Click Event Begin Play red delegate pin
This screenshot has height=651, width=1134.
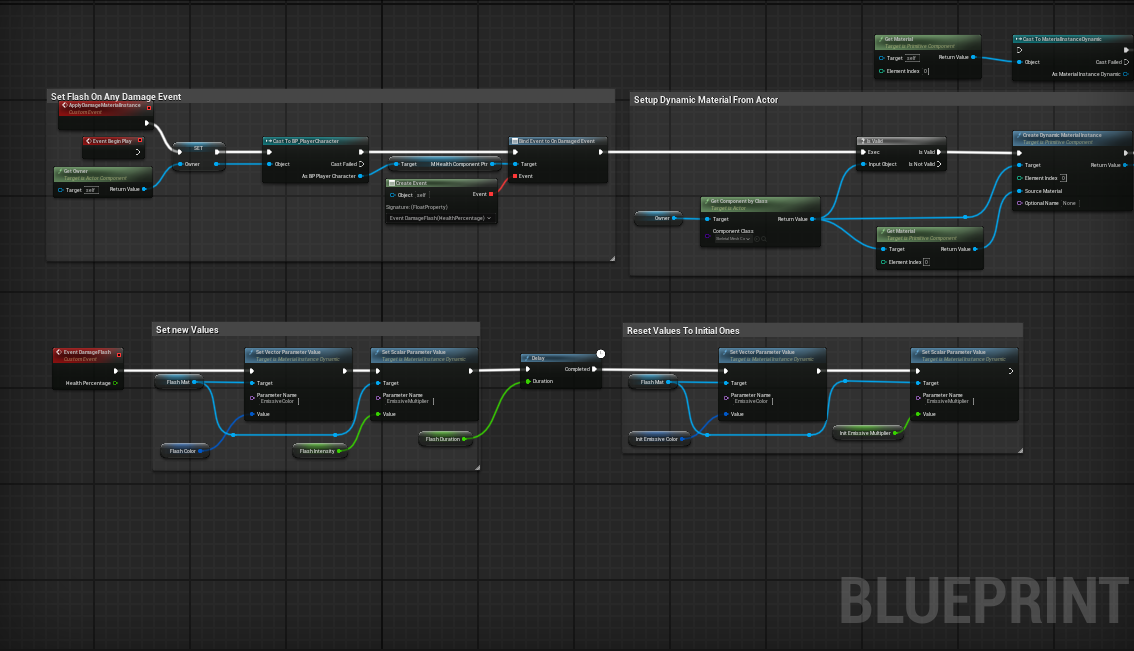pos(140,140)
